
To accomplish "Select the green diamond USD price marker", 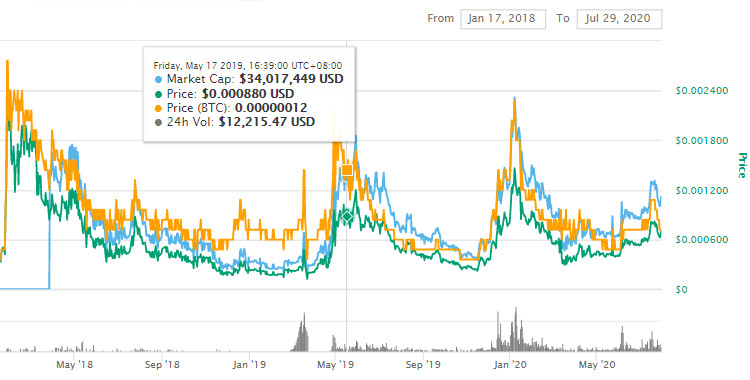I will click(x=347, y=216).
